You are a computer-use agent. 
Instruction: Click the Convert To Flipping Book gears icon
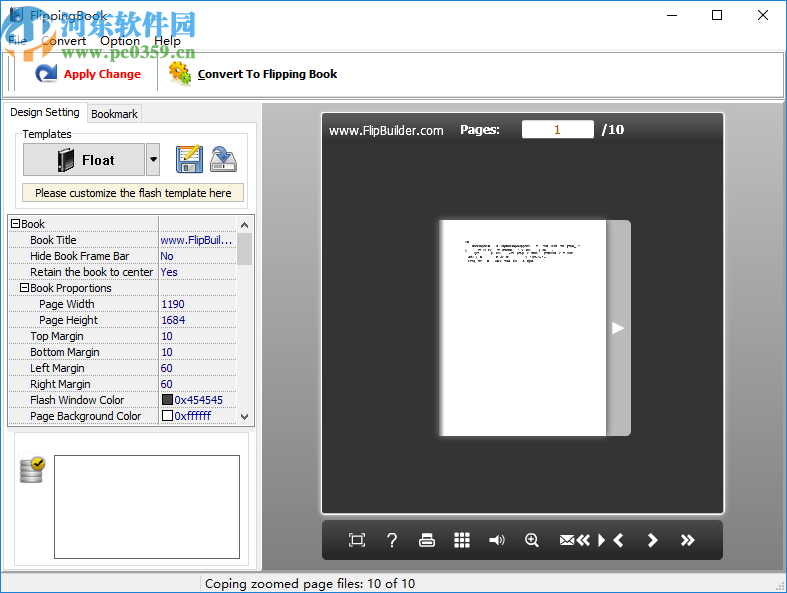click(180, 73)
